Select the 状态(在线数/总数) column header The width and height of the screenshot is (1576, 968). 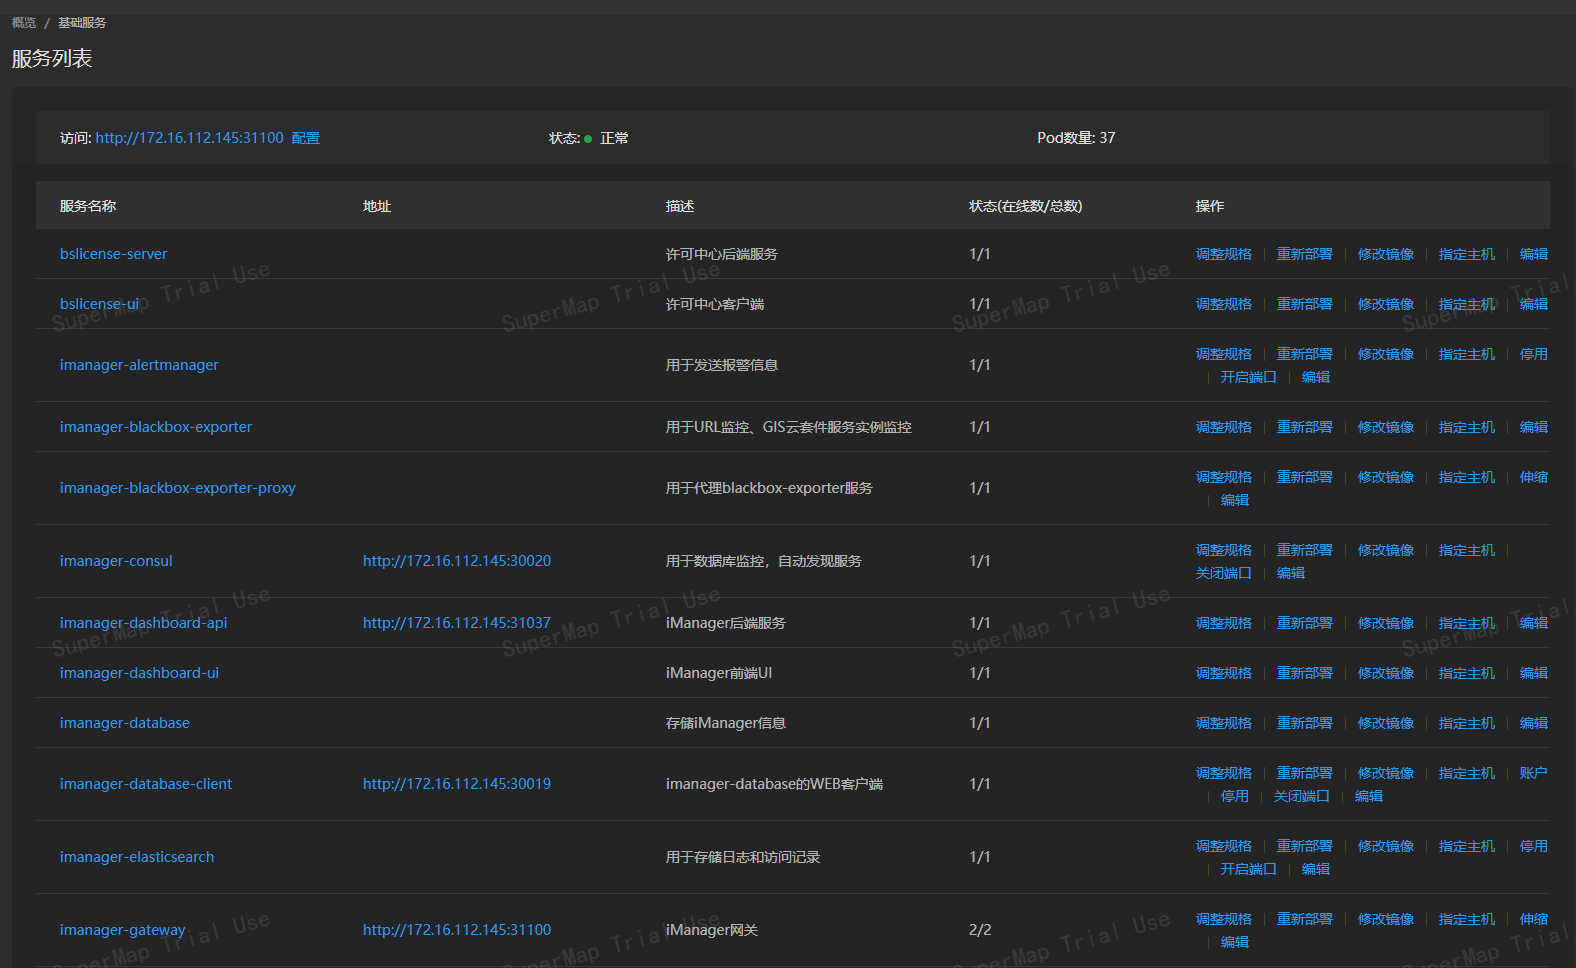tap(1026, 206)
